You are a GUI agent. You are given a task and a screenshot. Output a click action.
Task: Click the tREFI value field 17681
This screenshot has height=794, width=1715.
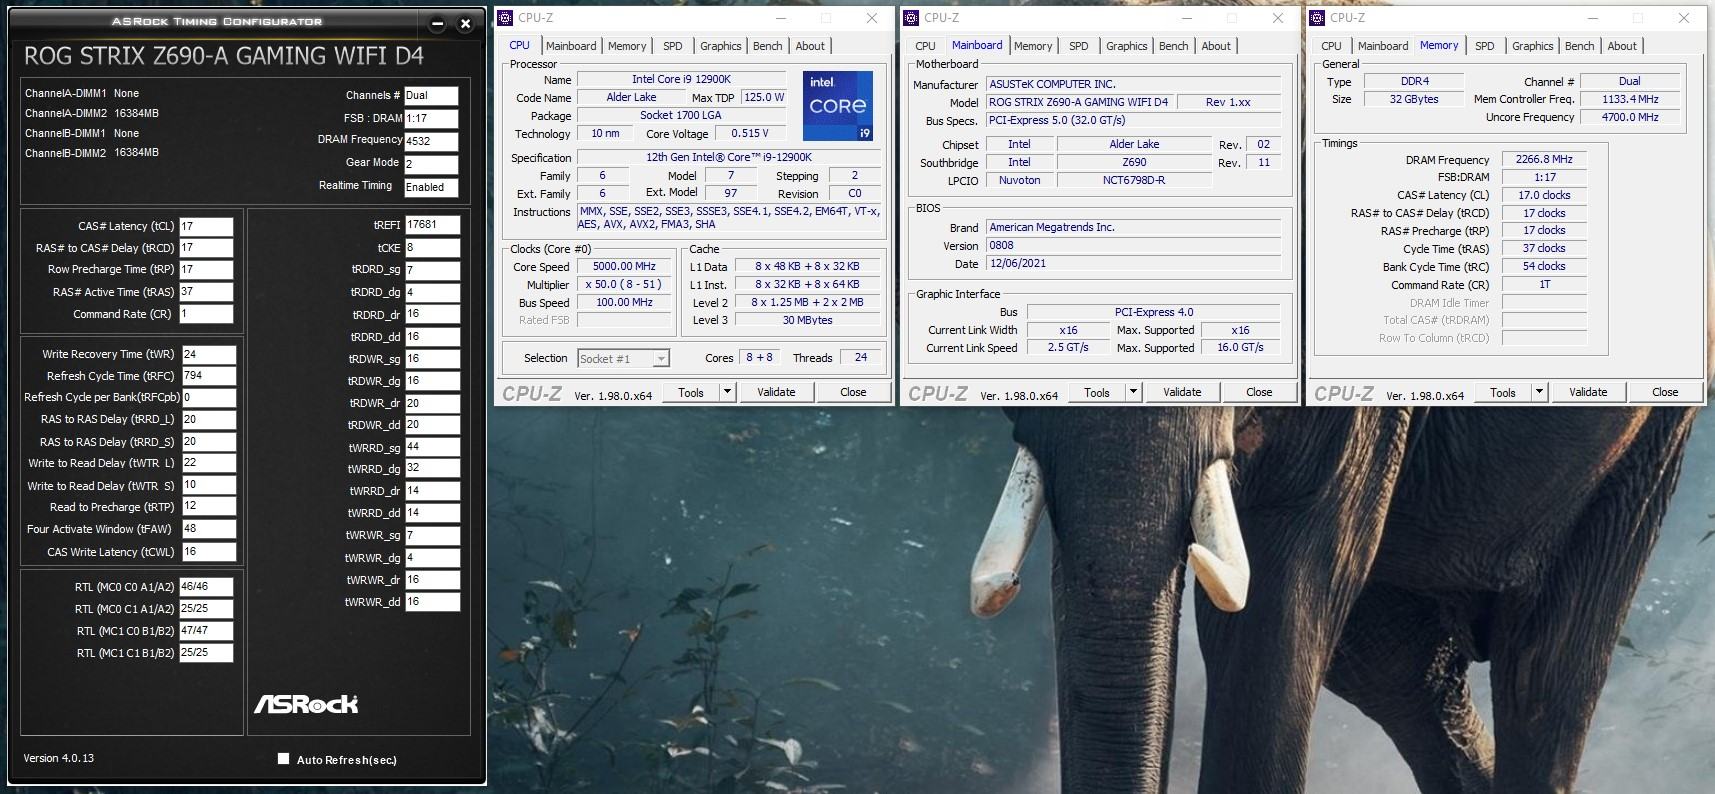click(432, 225)
